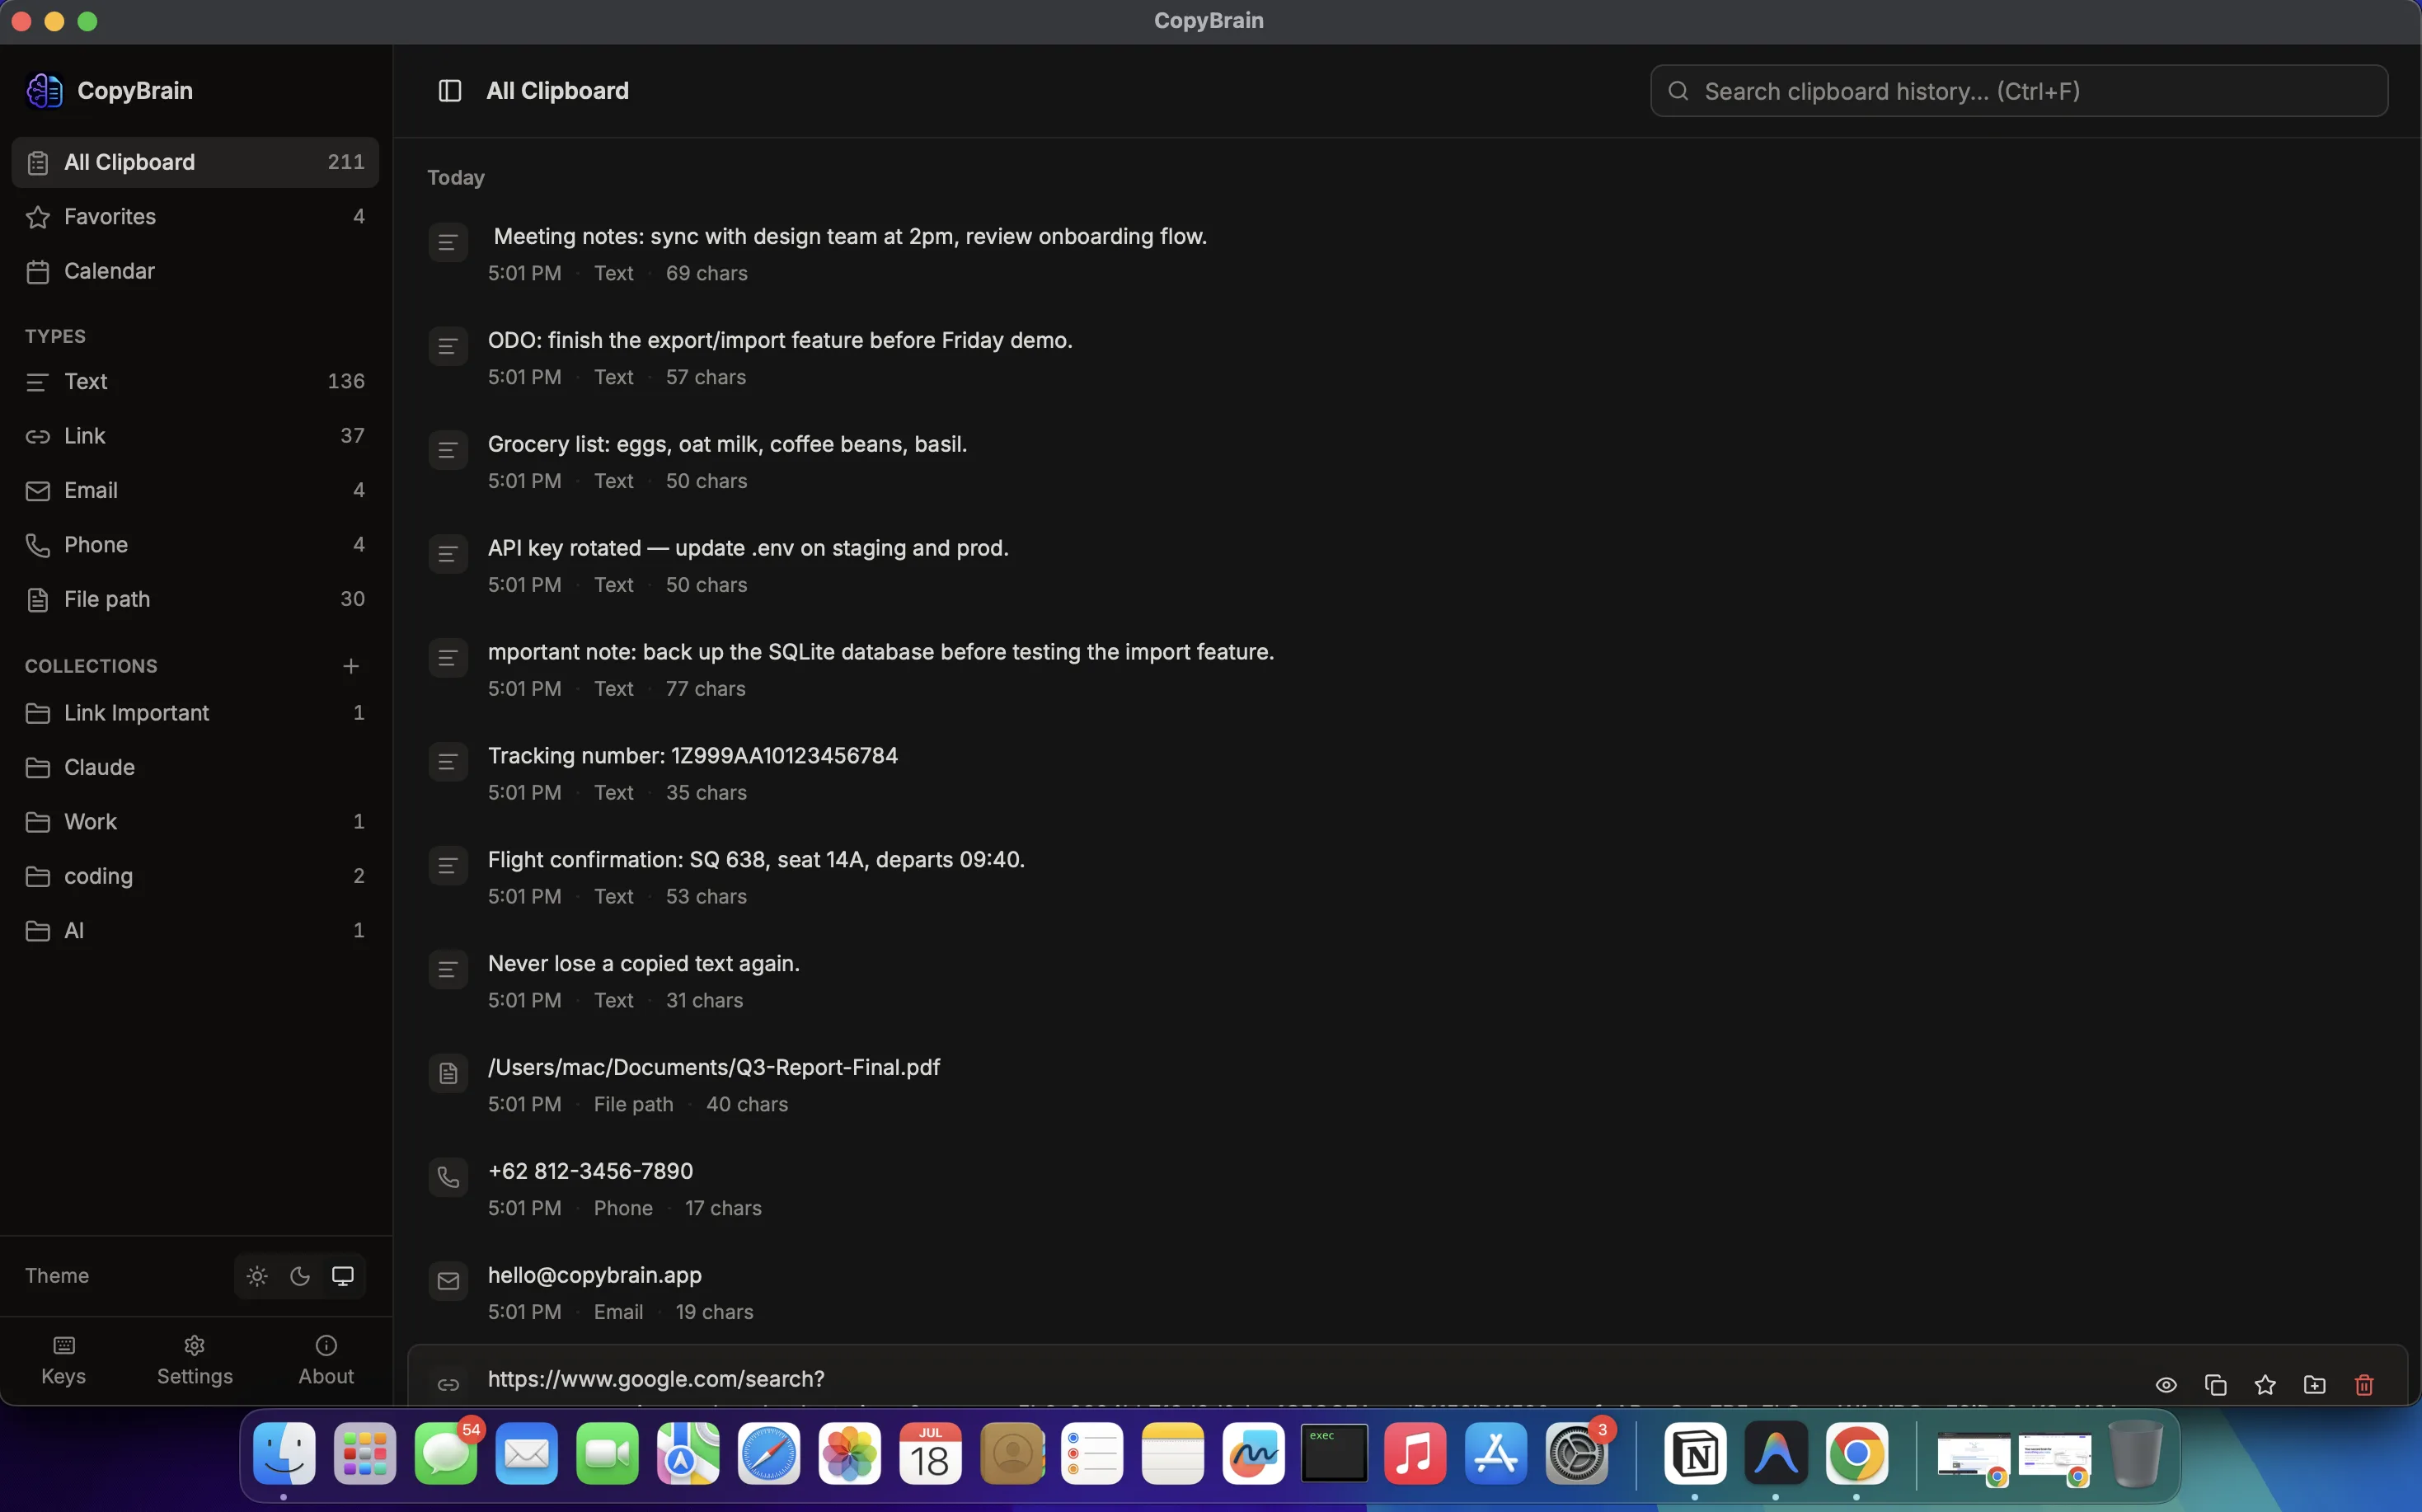Viewport: 2422px width, 1512px height.
Task: Copy the google.com search link entry
Action: coord(2216,1385)
